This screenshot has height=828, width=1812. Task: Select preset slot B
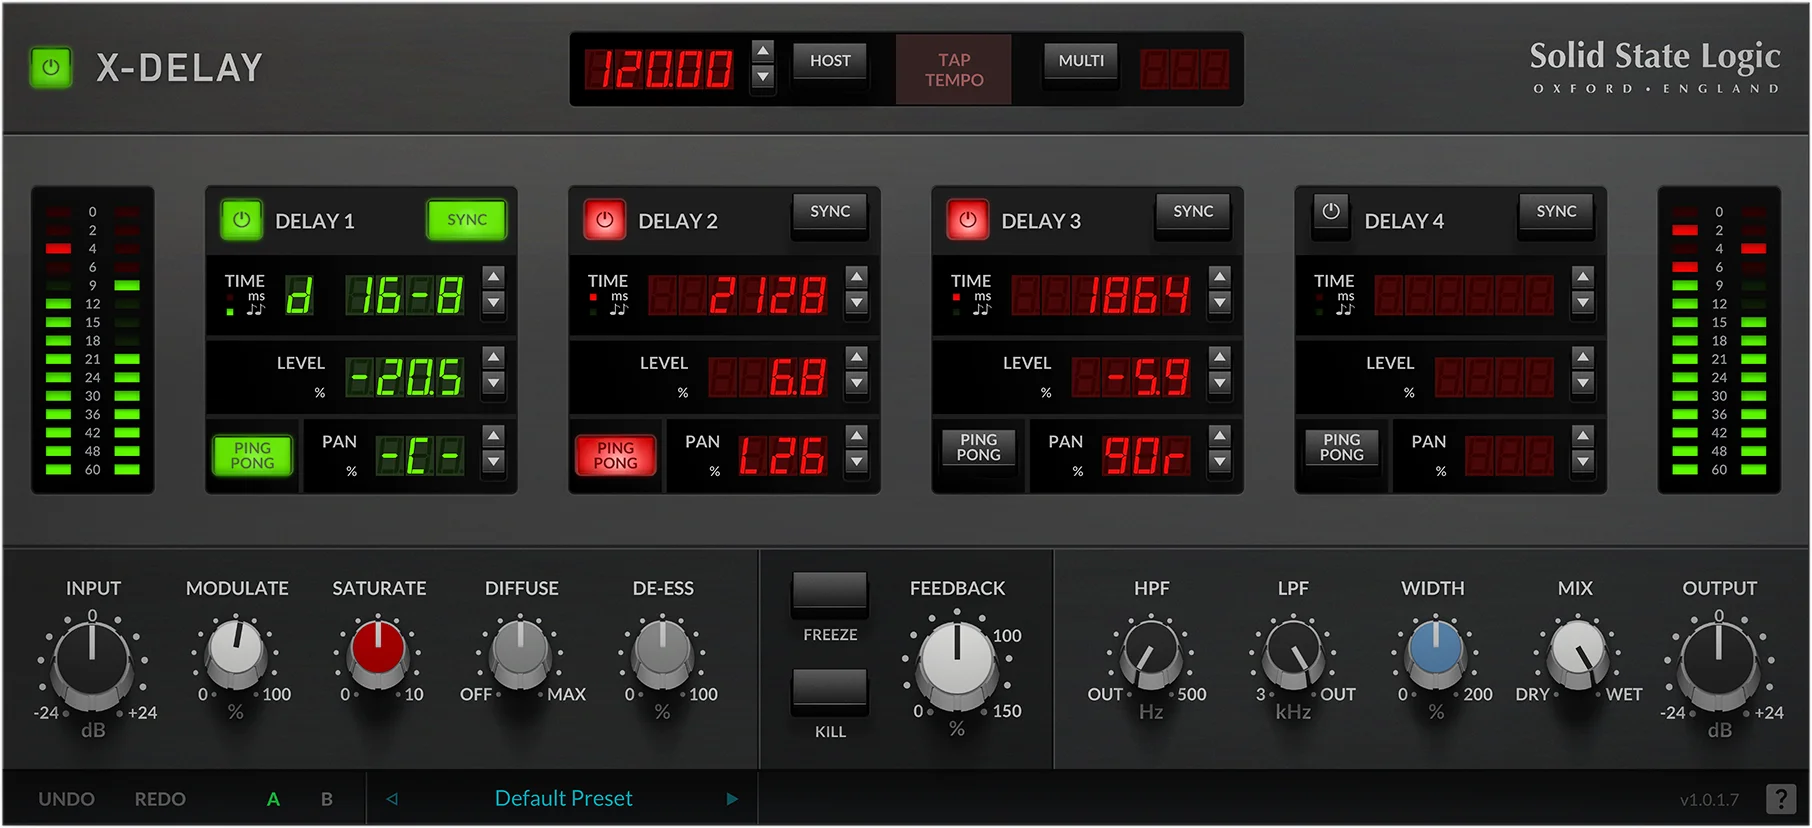click(327, 799)
